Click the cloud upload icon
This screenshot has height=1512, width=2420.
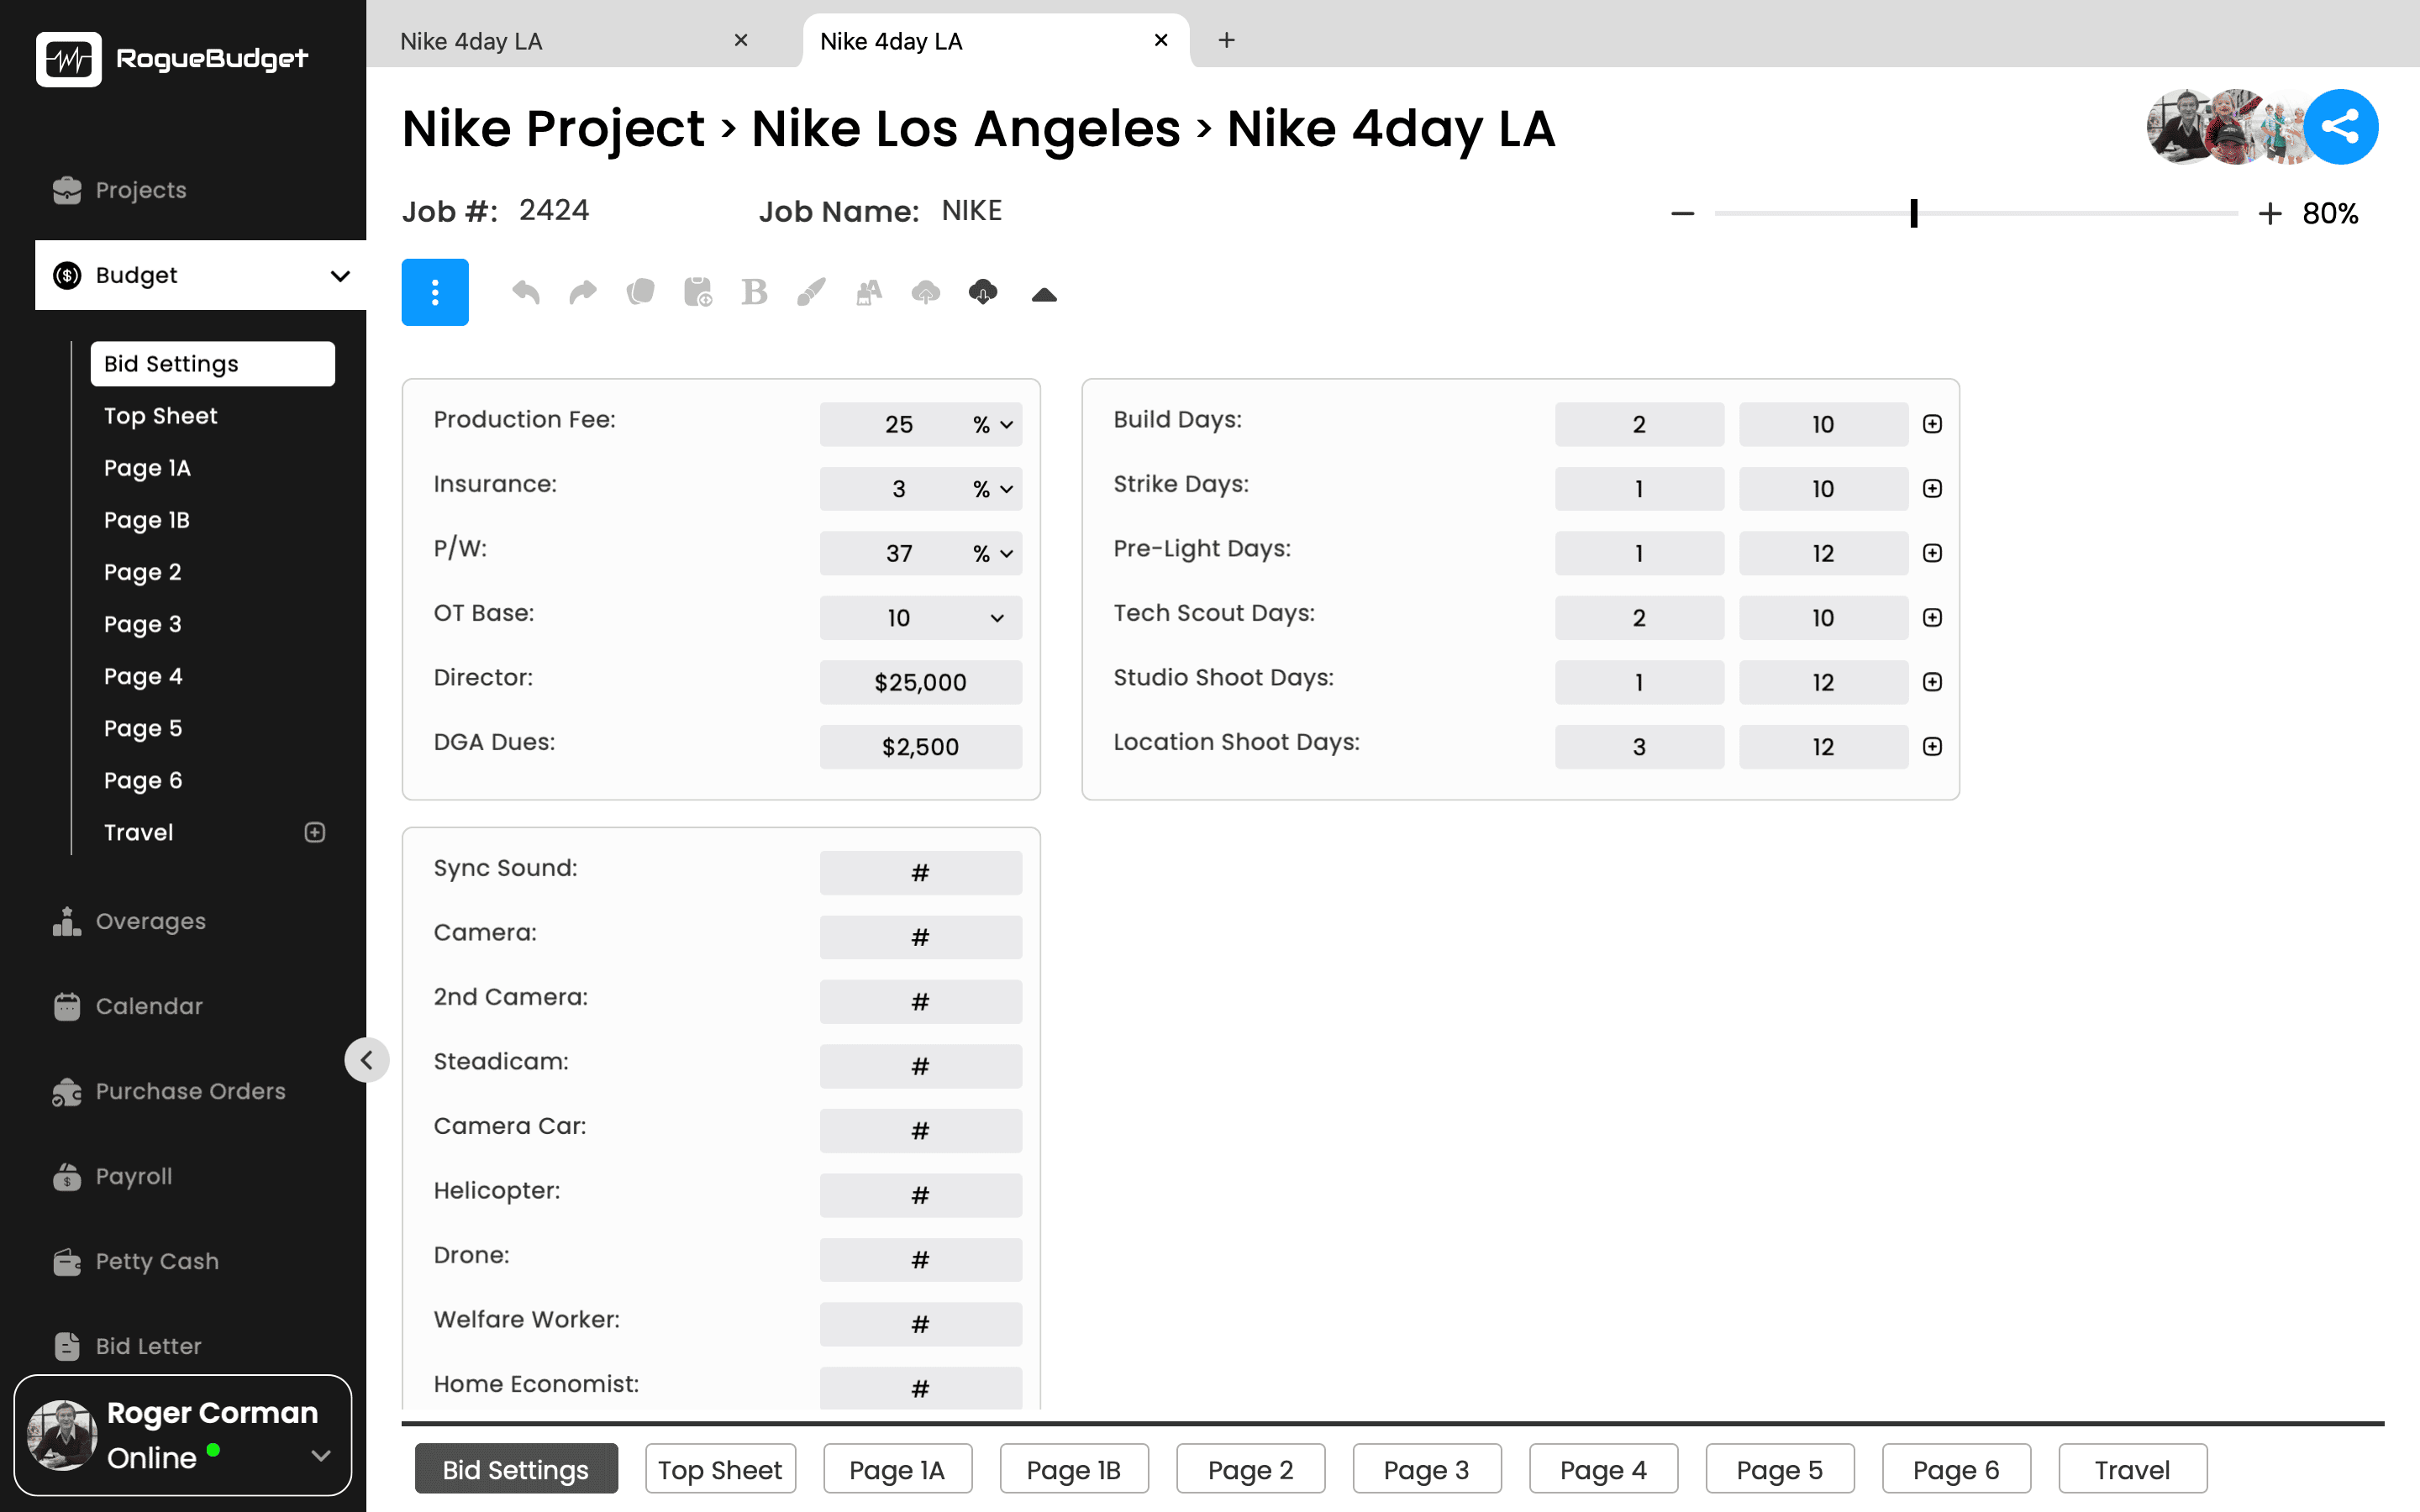point(926,292)
